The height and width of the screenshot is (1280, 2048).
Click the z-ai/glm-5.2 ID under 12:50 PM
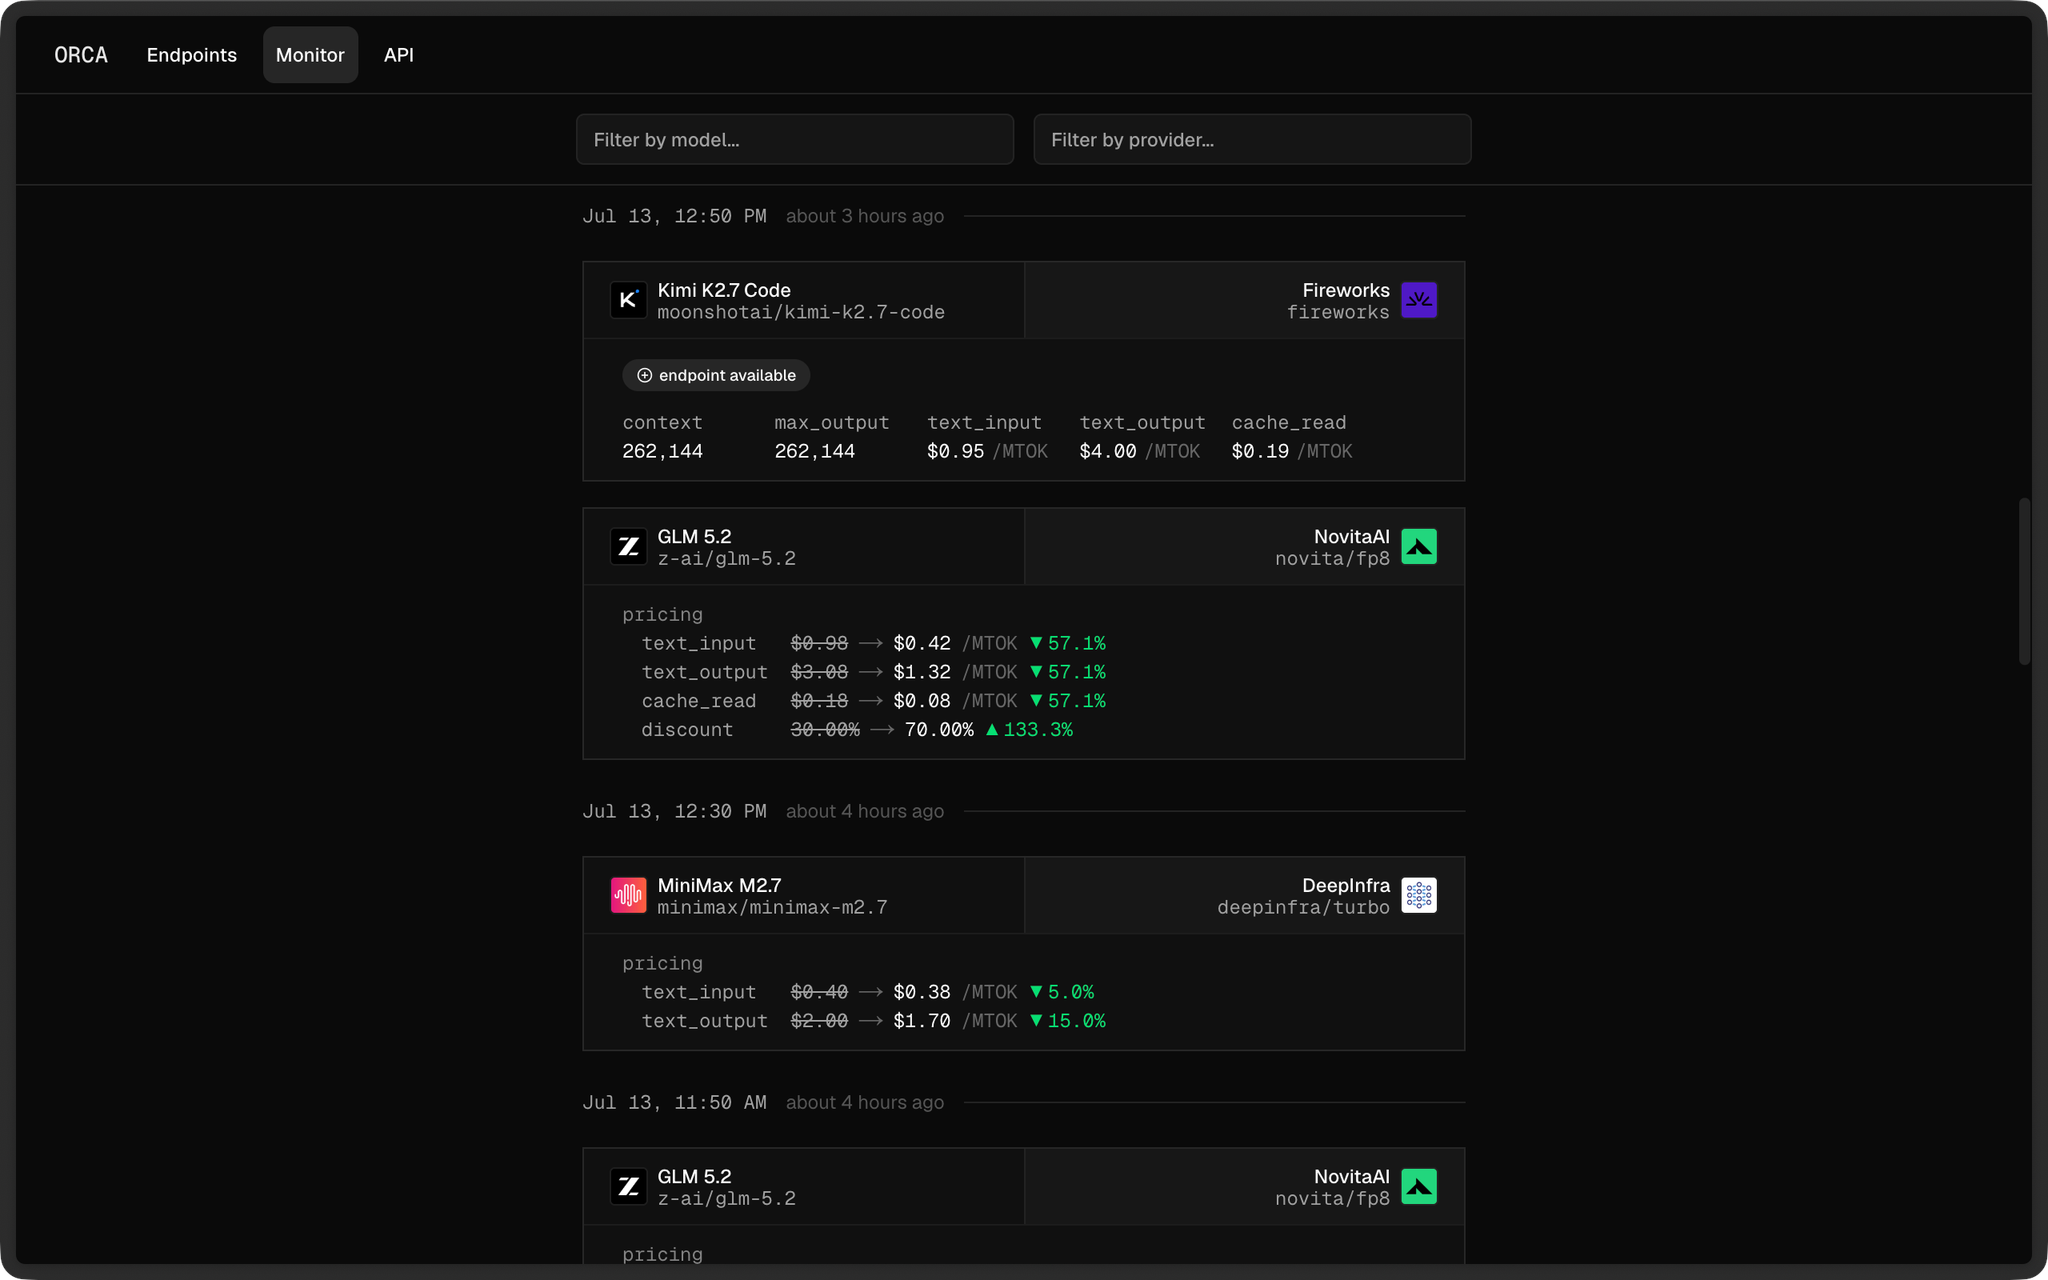pos(727,559)
